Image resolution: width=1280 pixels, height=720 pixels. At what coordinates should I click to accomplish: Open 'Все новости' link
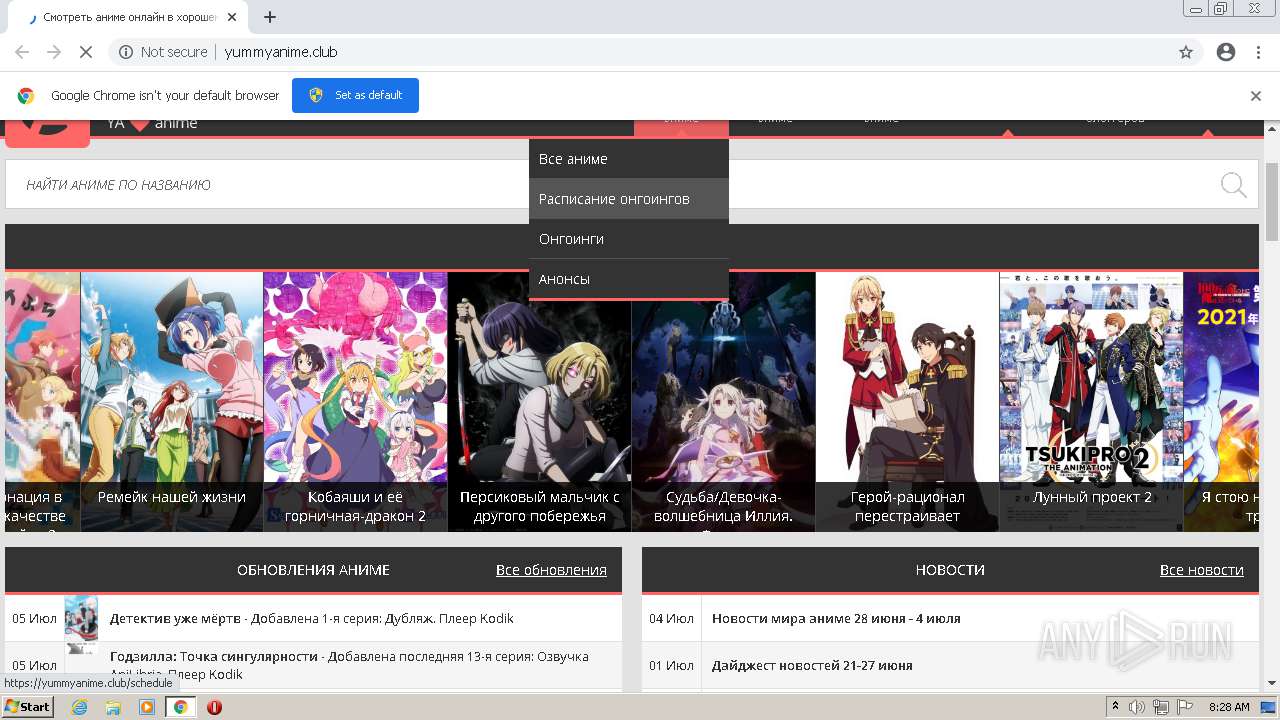1202,570
